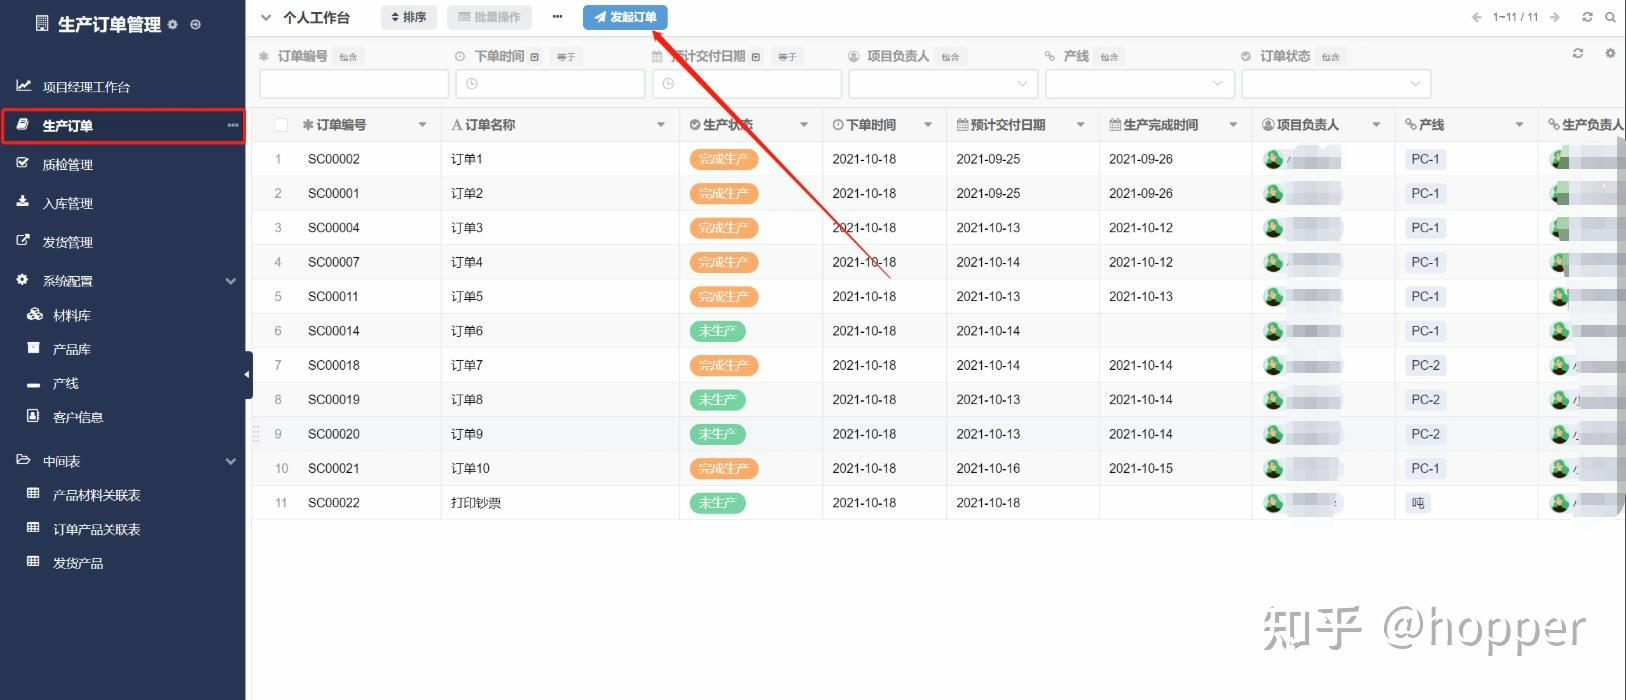Open 入库管理 in the sidebar
The image size is (1626, 700).
(x=67, y=204)
